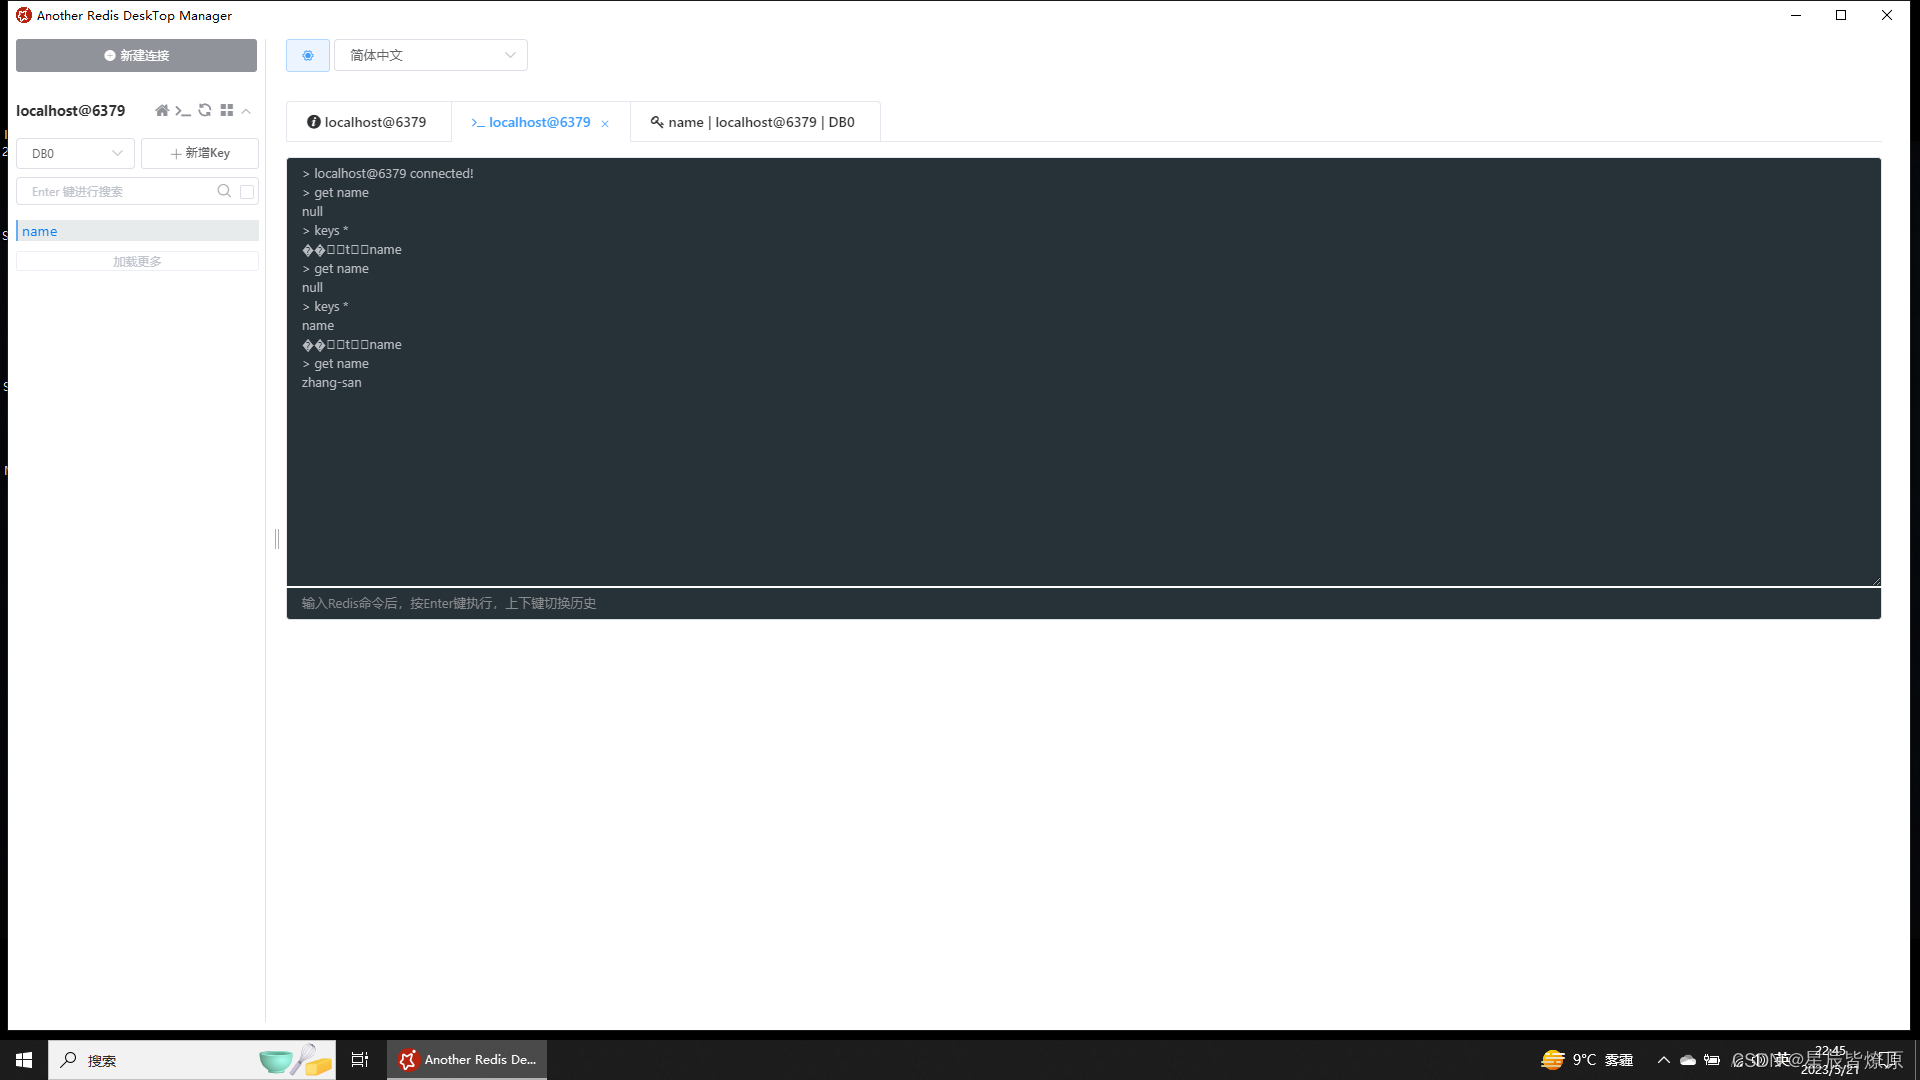Open Task View on the taskbar

(360, 1060)
